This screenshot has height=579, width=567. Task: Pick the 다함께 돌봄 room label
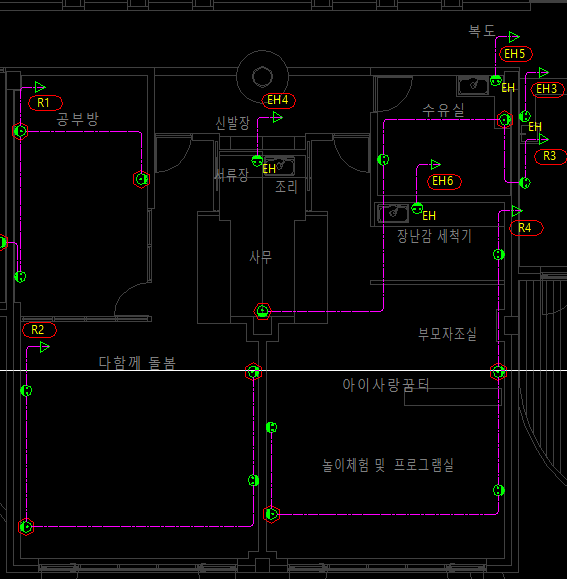[137, 363]
